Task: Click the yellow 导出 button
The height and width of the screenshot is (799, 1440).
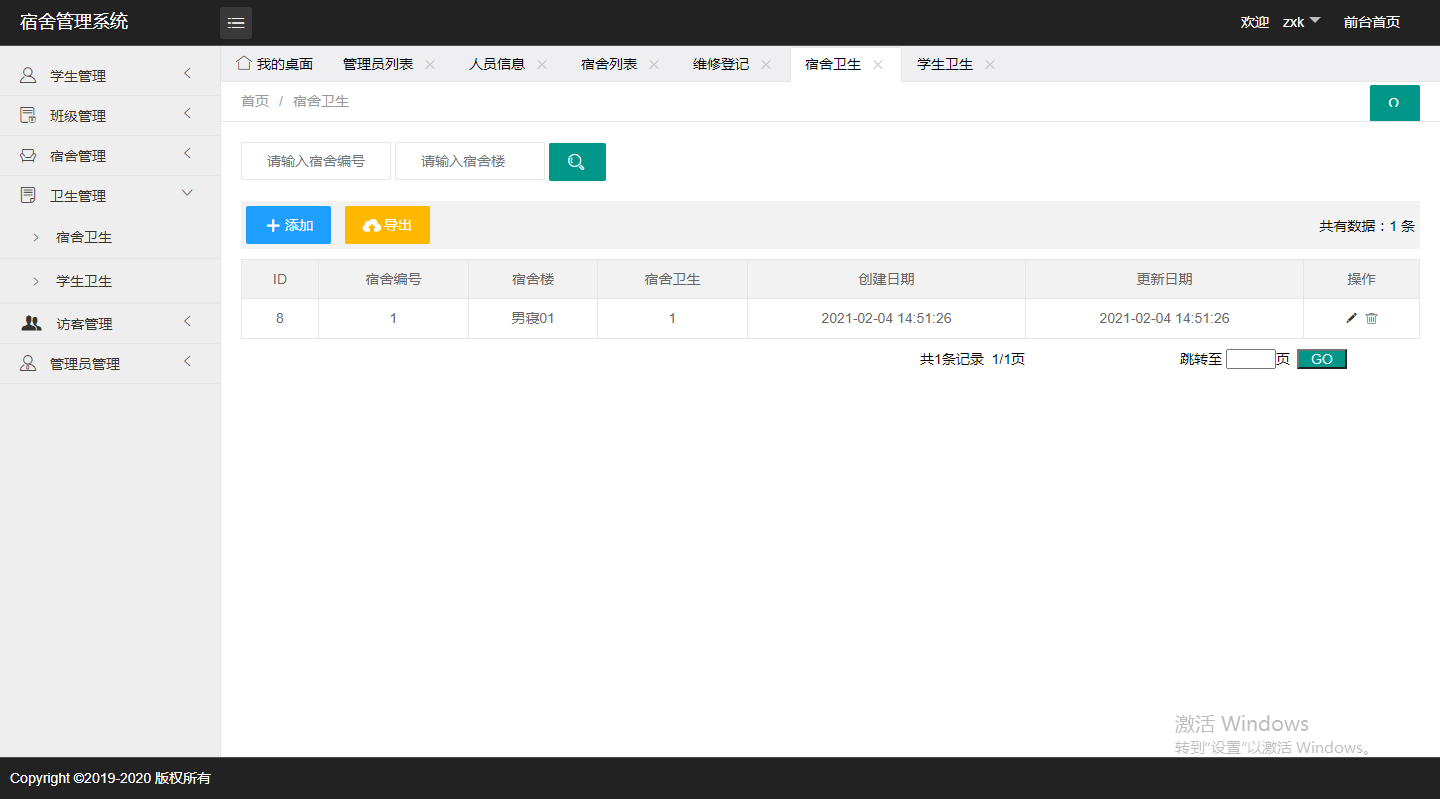Action: 387,225
